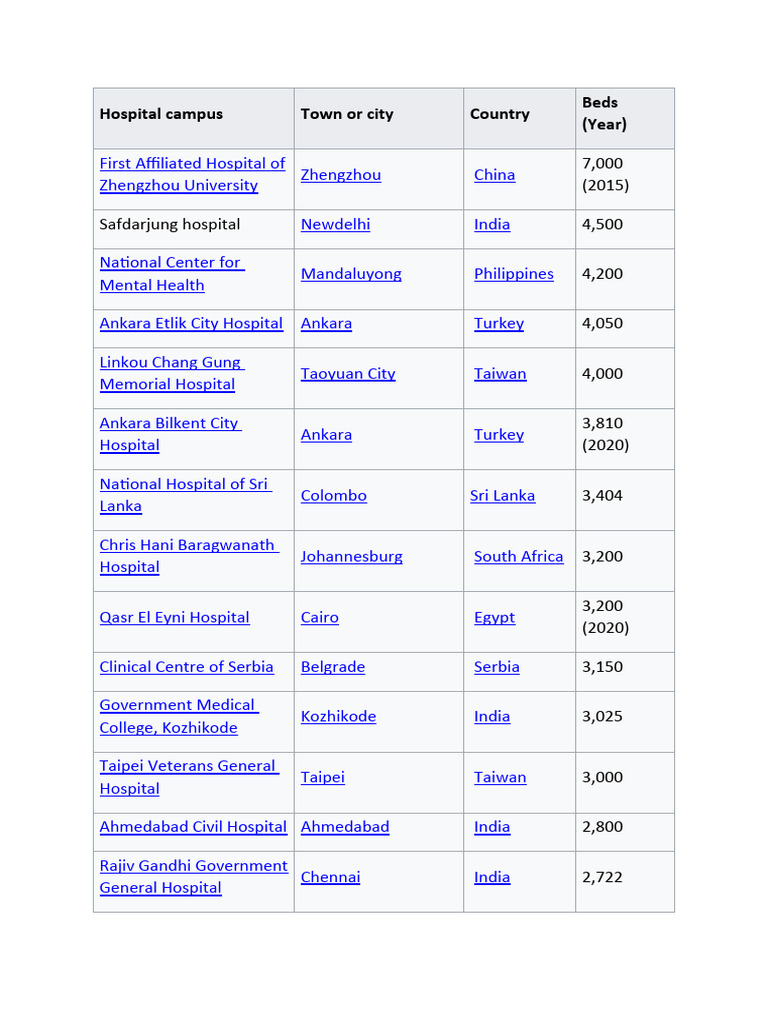Open National Hospital of Sri Lanka link

click(184, 484)
